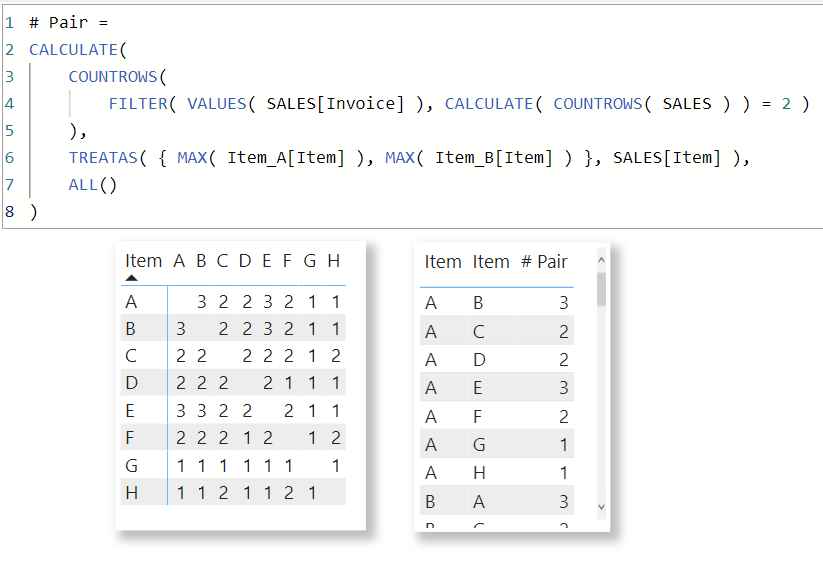Select matrix row header H
The width and height of the screenshot is (823, 570).
(x=132, y=493)
